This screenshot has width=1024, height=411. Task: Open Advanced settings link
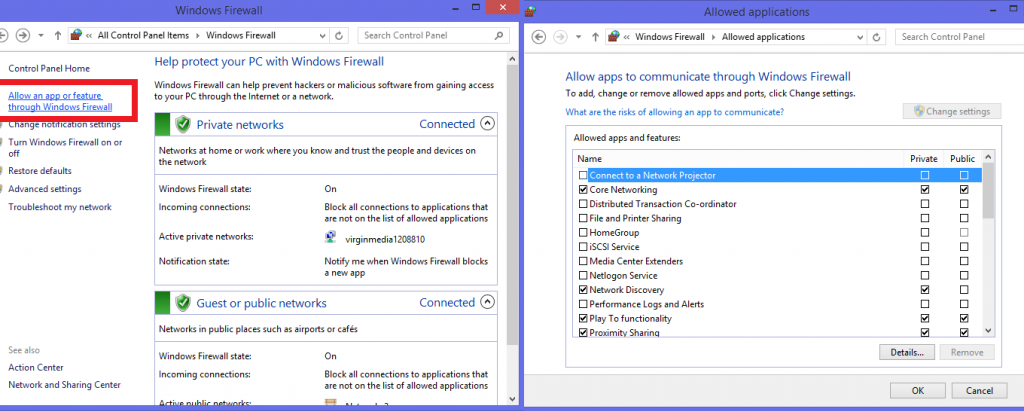pyautogui.click(x=44, y=189)
